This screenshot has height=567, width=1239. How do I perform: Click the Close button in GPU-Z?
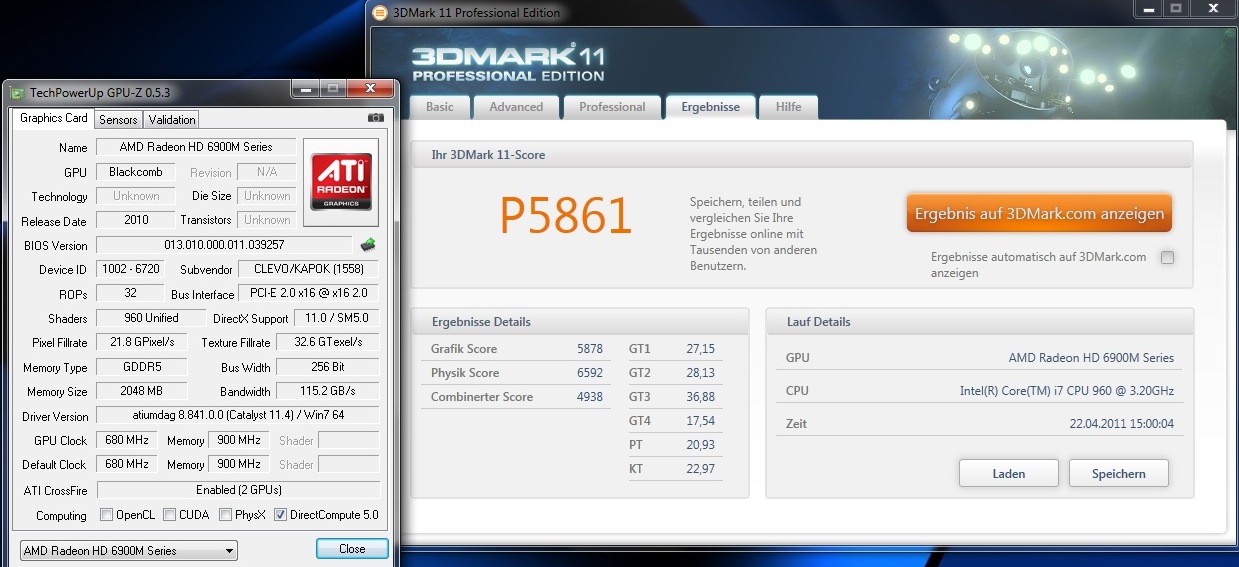[x=352, y=549]
